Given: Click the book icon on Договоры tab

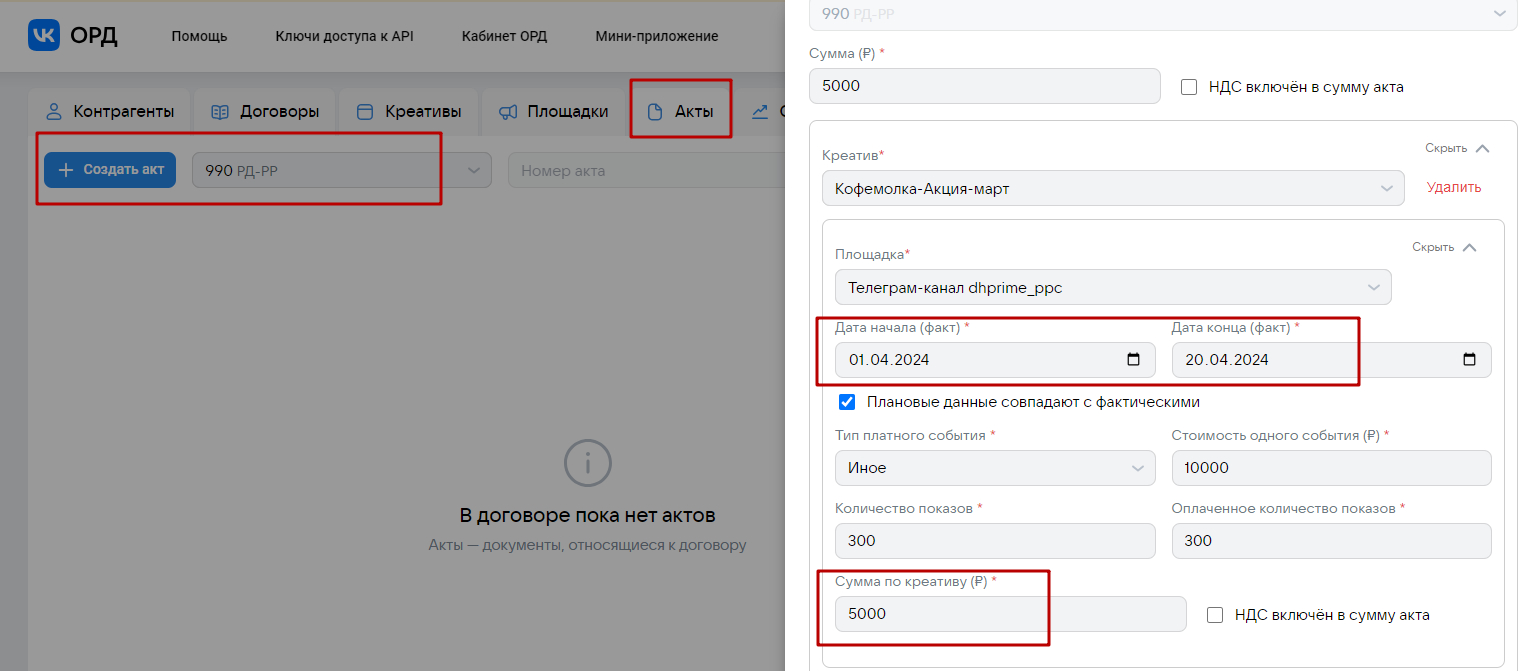Looking at the screenshot, I should click(221, 112).
